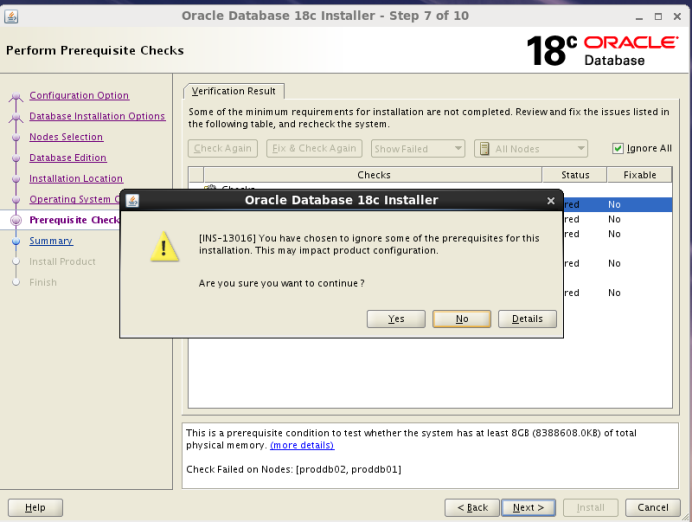This screenshot has height=522, width=692.
Task: Go to Installation Location step
Action: [76, 178]
